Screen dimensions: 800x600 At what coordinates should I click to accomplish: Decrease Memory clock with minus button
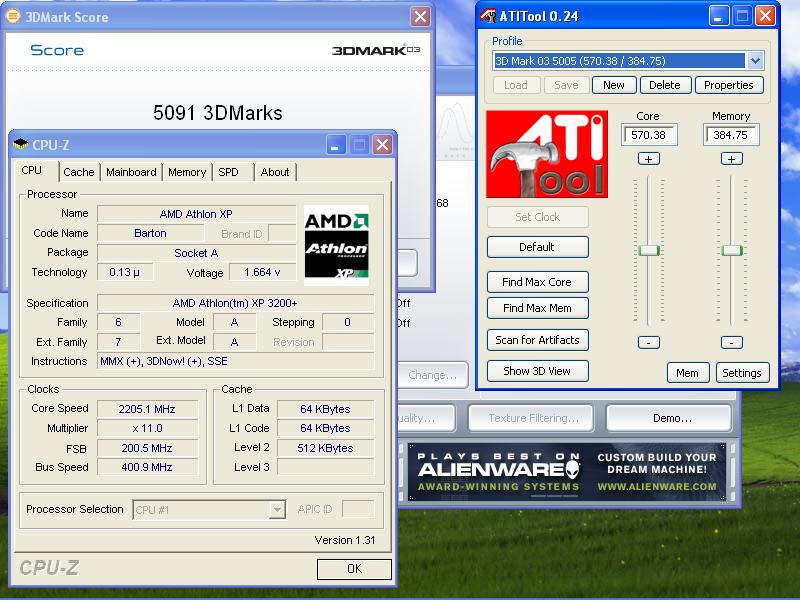click(731, 342)
